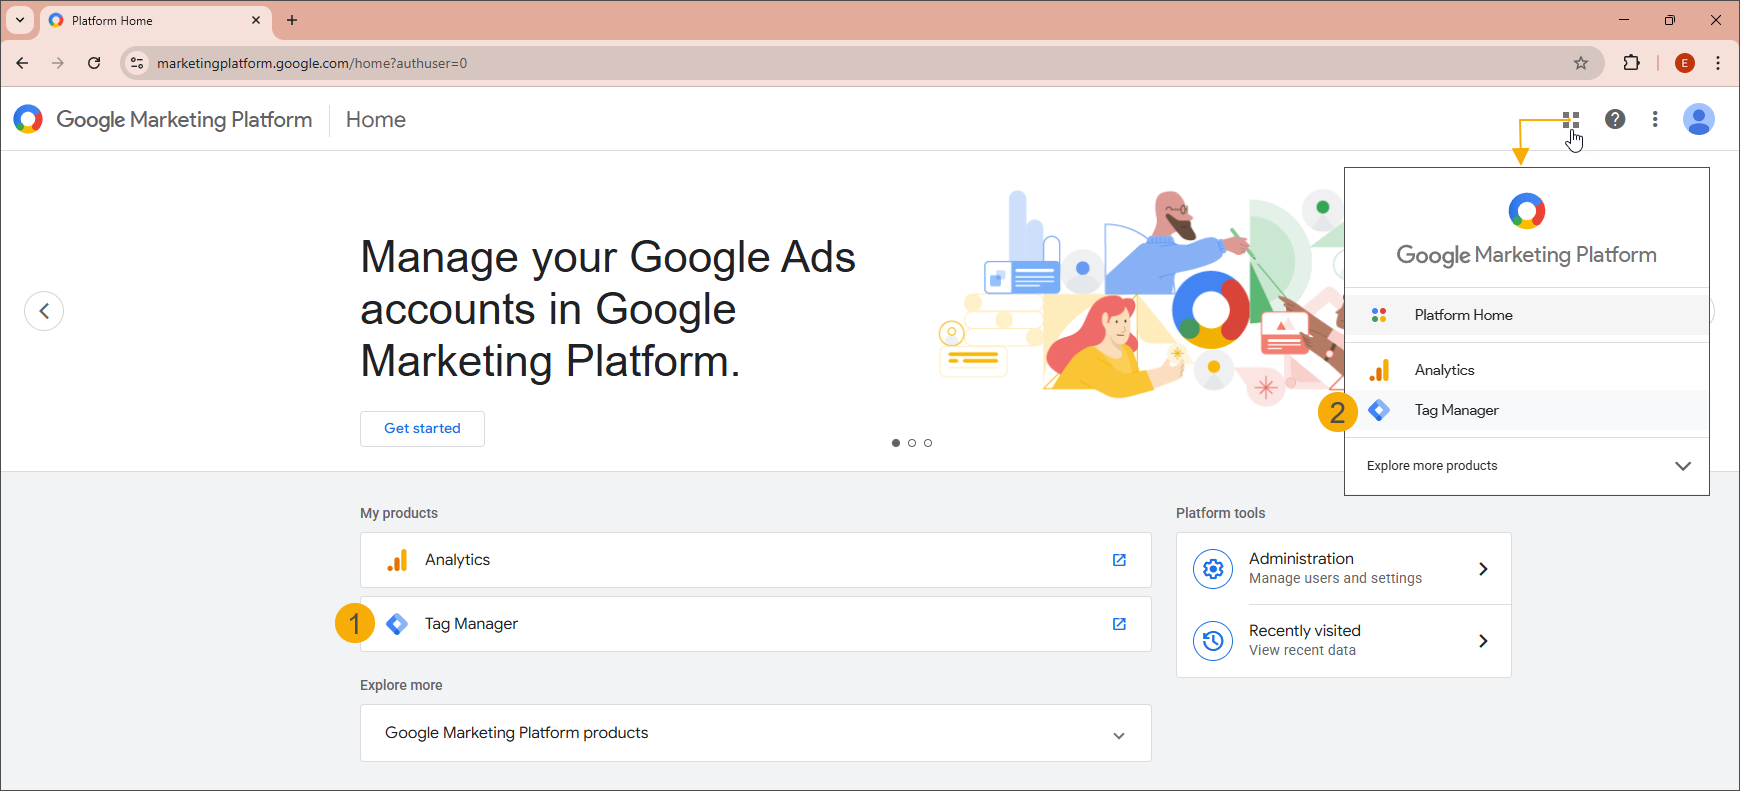Select Analytics in switcher menu
The width and height of the screenshot is (1740, 791).
pos(1526,370)
